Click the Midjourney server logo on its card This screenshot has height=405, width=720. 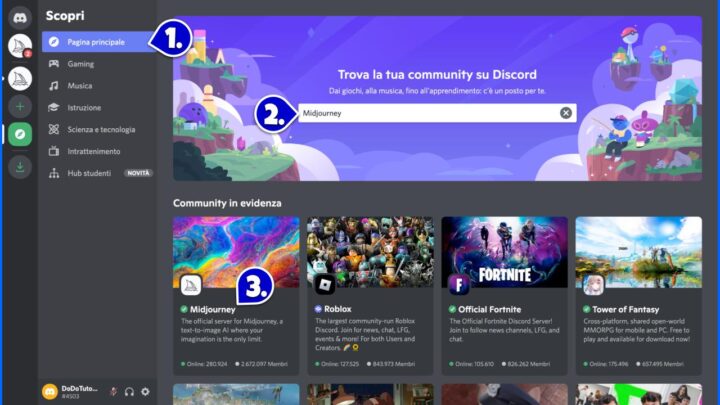(191, 285)
